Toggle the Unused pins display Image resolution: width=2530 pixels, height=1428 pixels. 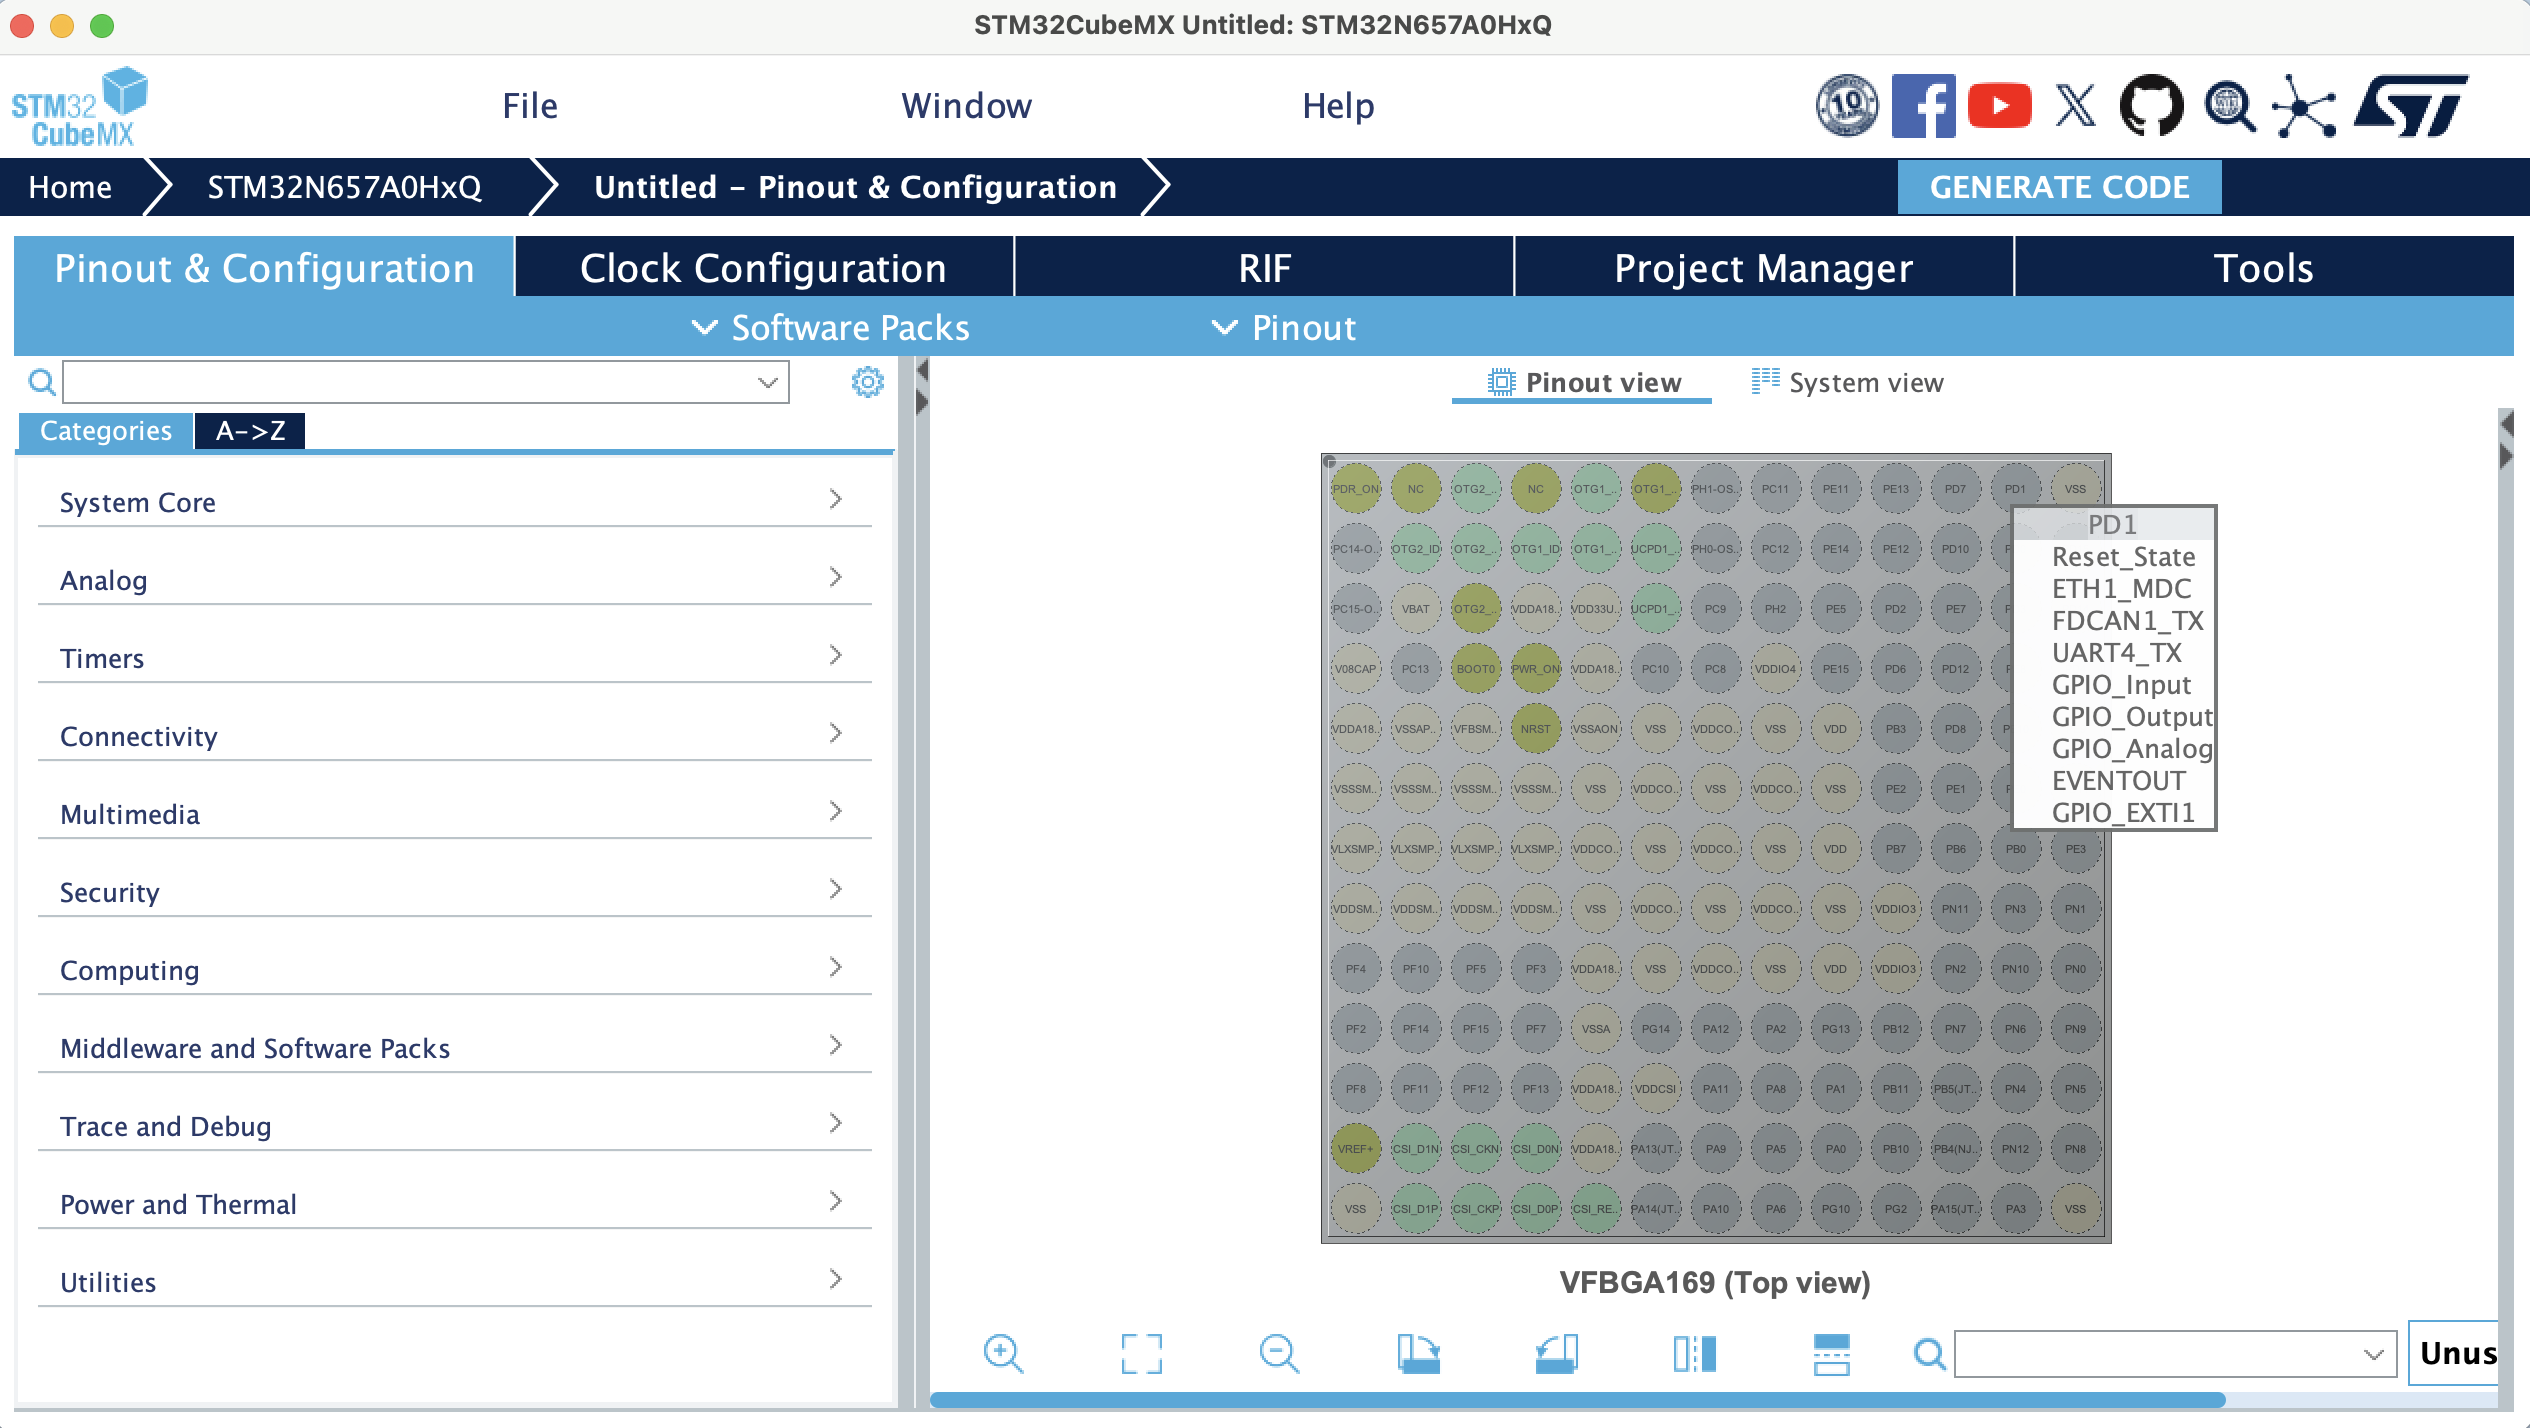click(2460, 1354)
